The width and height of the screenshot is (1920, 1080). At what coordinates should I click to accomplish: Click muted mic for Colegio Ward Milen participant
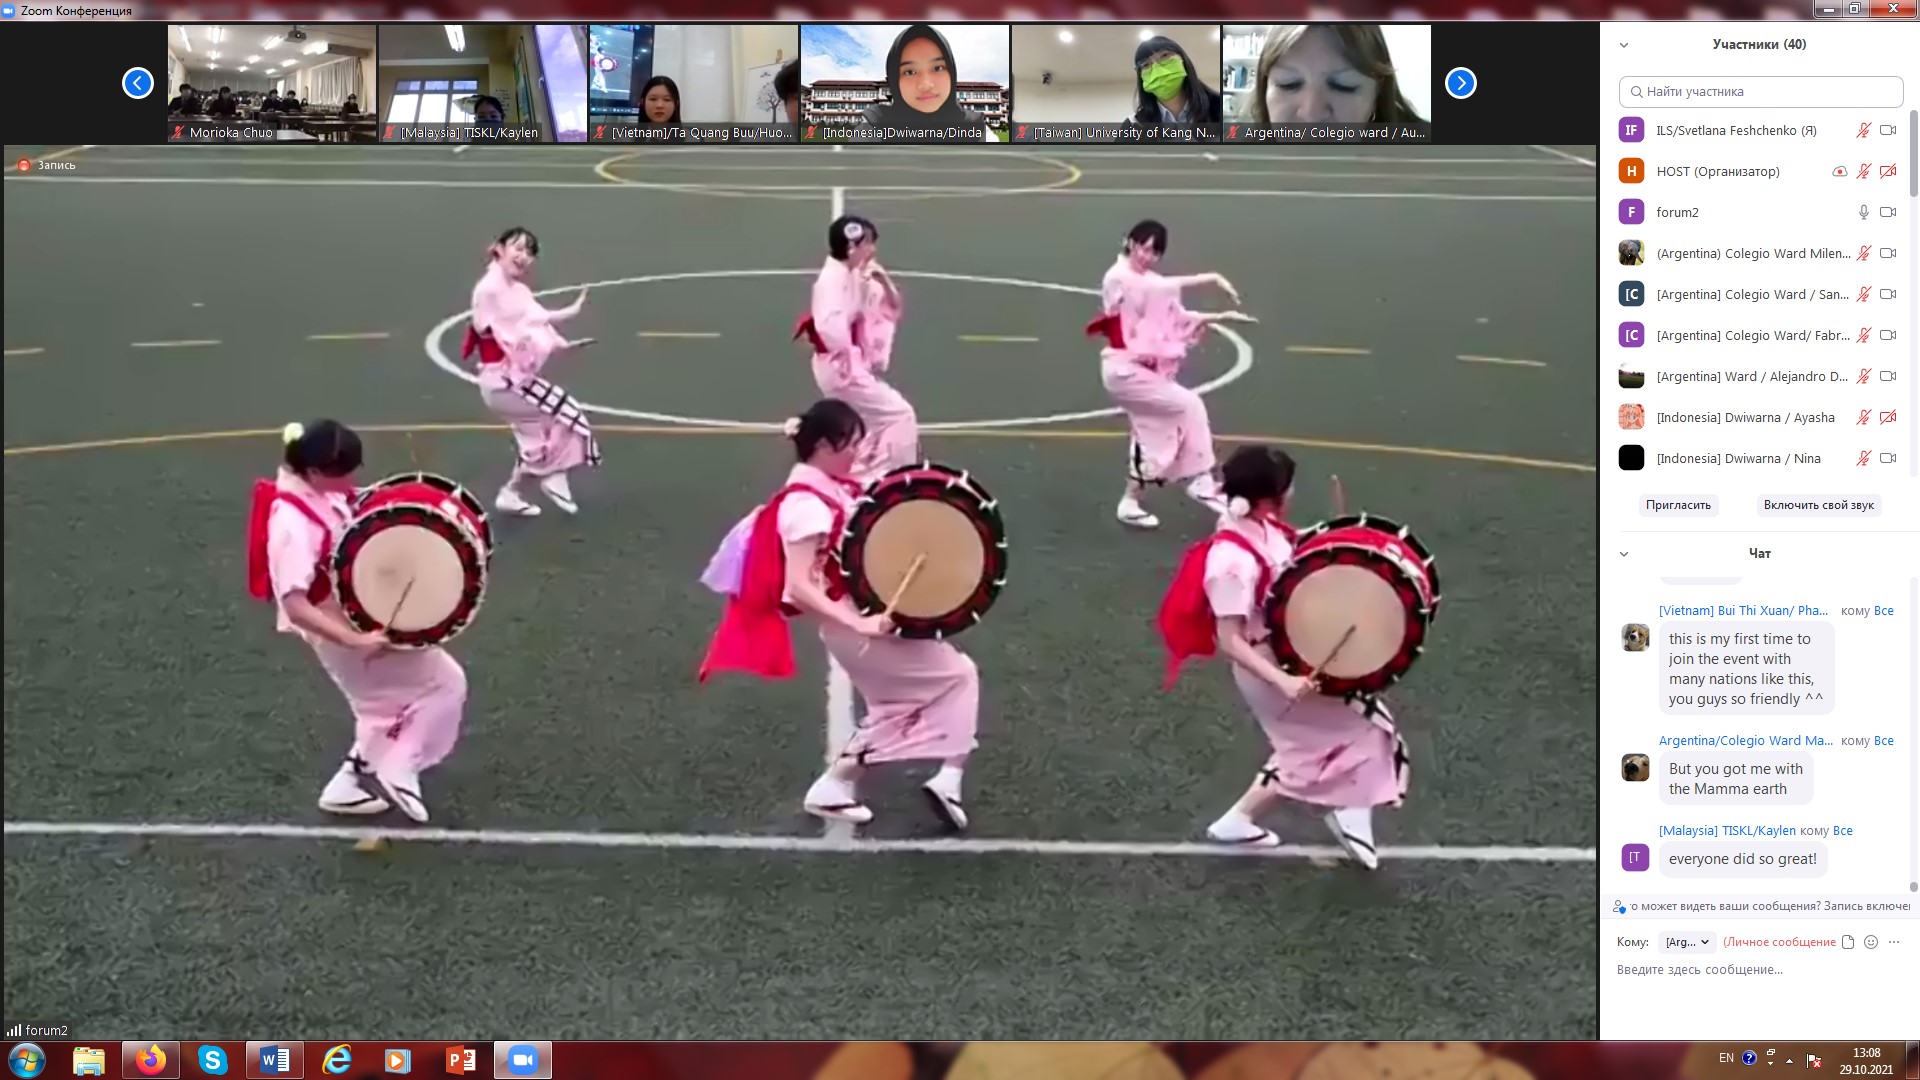point(1864,253)
